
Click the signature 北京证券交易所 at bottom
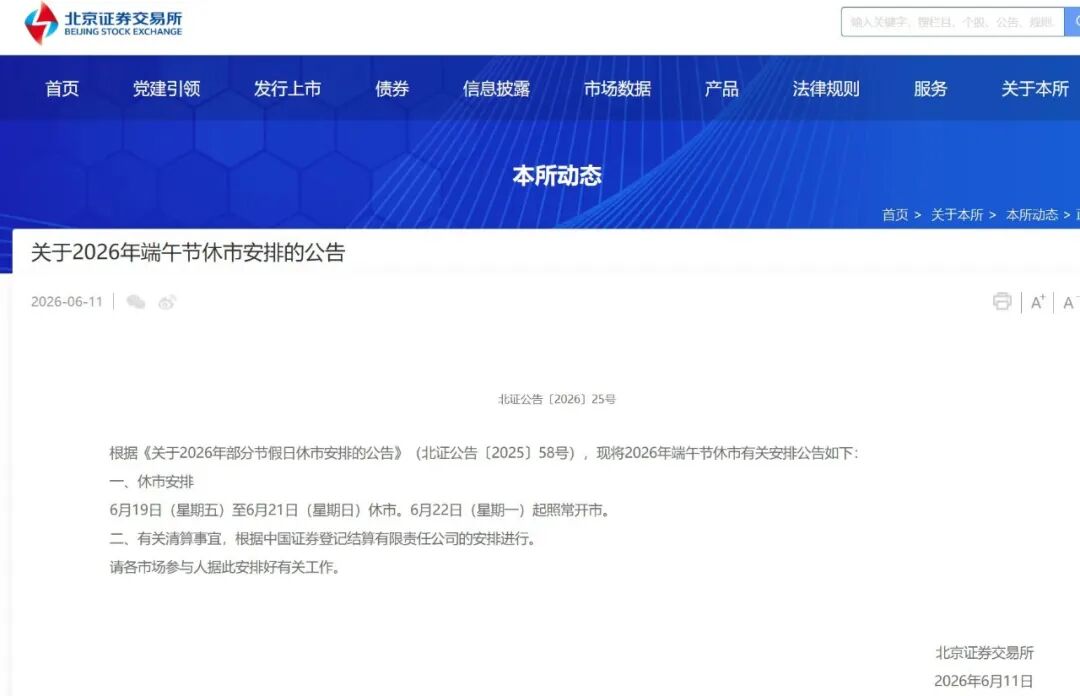tap(984, 653)
